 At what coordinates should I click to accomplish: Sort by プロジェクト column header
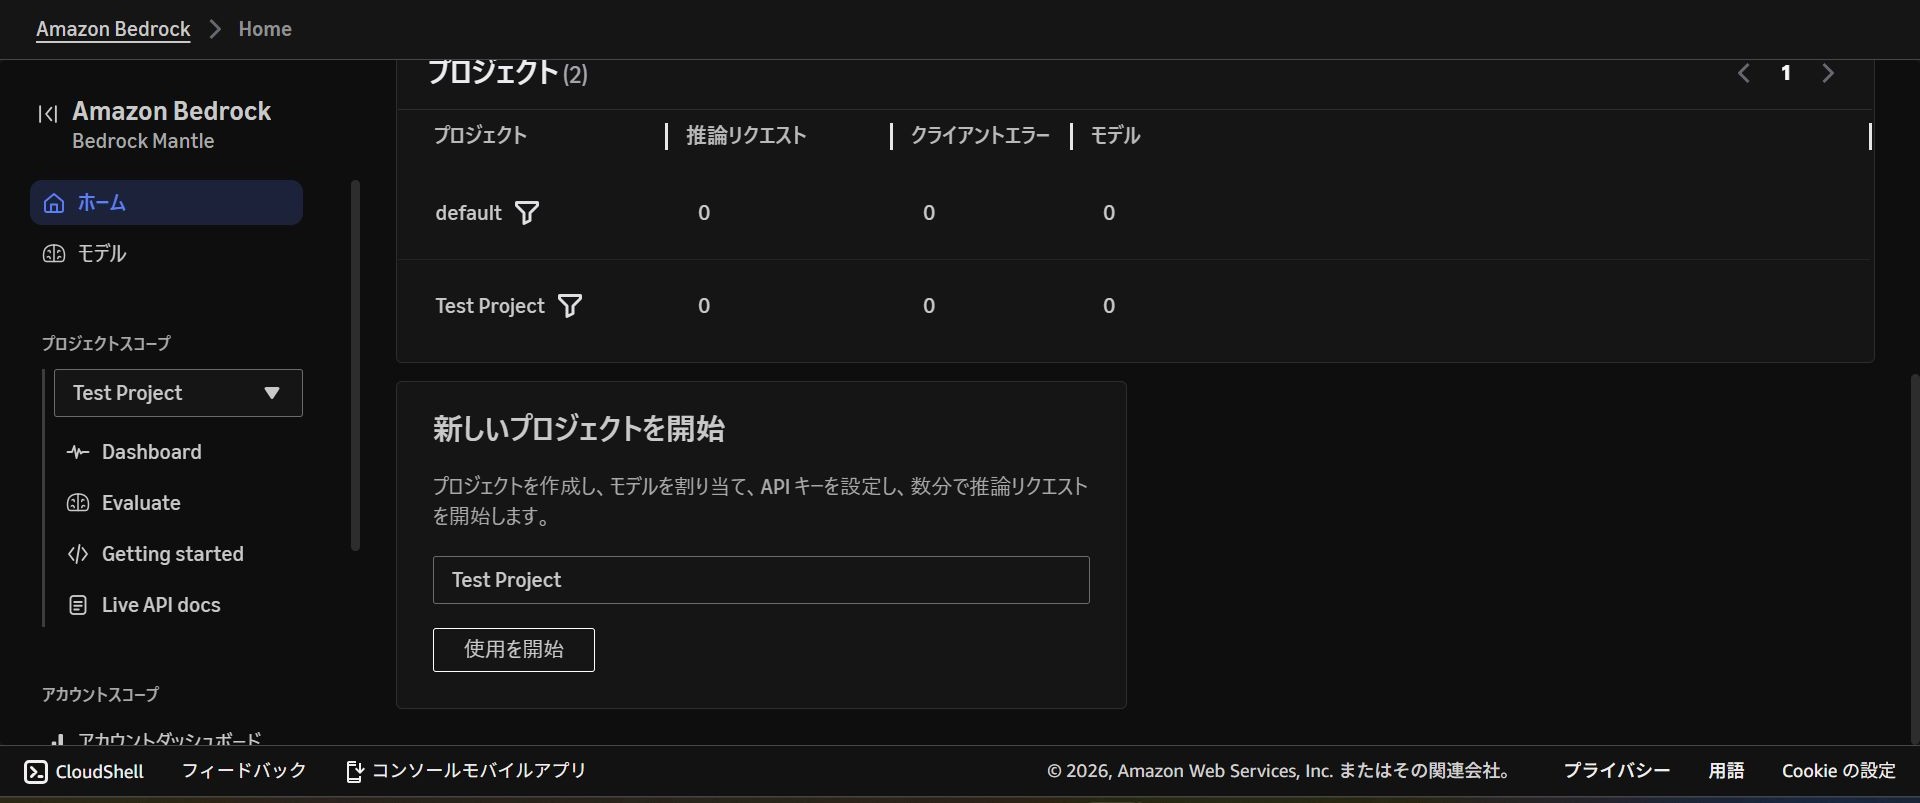tap(480, 136)
